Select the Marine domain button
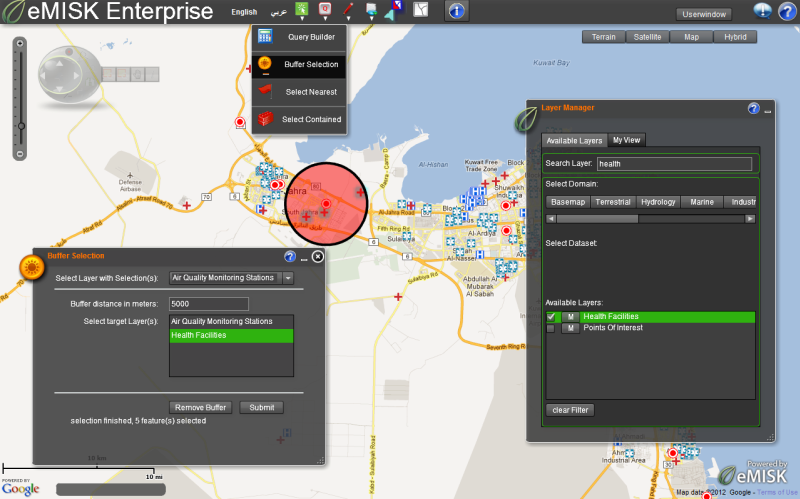The height and width of the screenshot is (499, 800). pyautogui.click(x=702, y=202)
